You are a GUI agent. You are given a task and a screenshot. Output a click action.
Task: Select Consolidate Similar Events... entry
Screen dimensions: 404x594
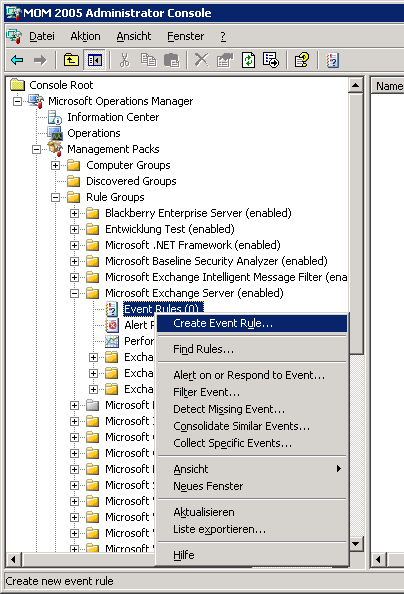pyautogui.click(x=252, y=426)
